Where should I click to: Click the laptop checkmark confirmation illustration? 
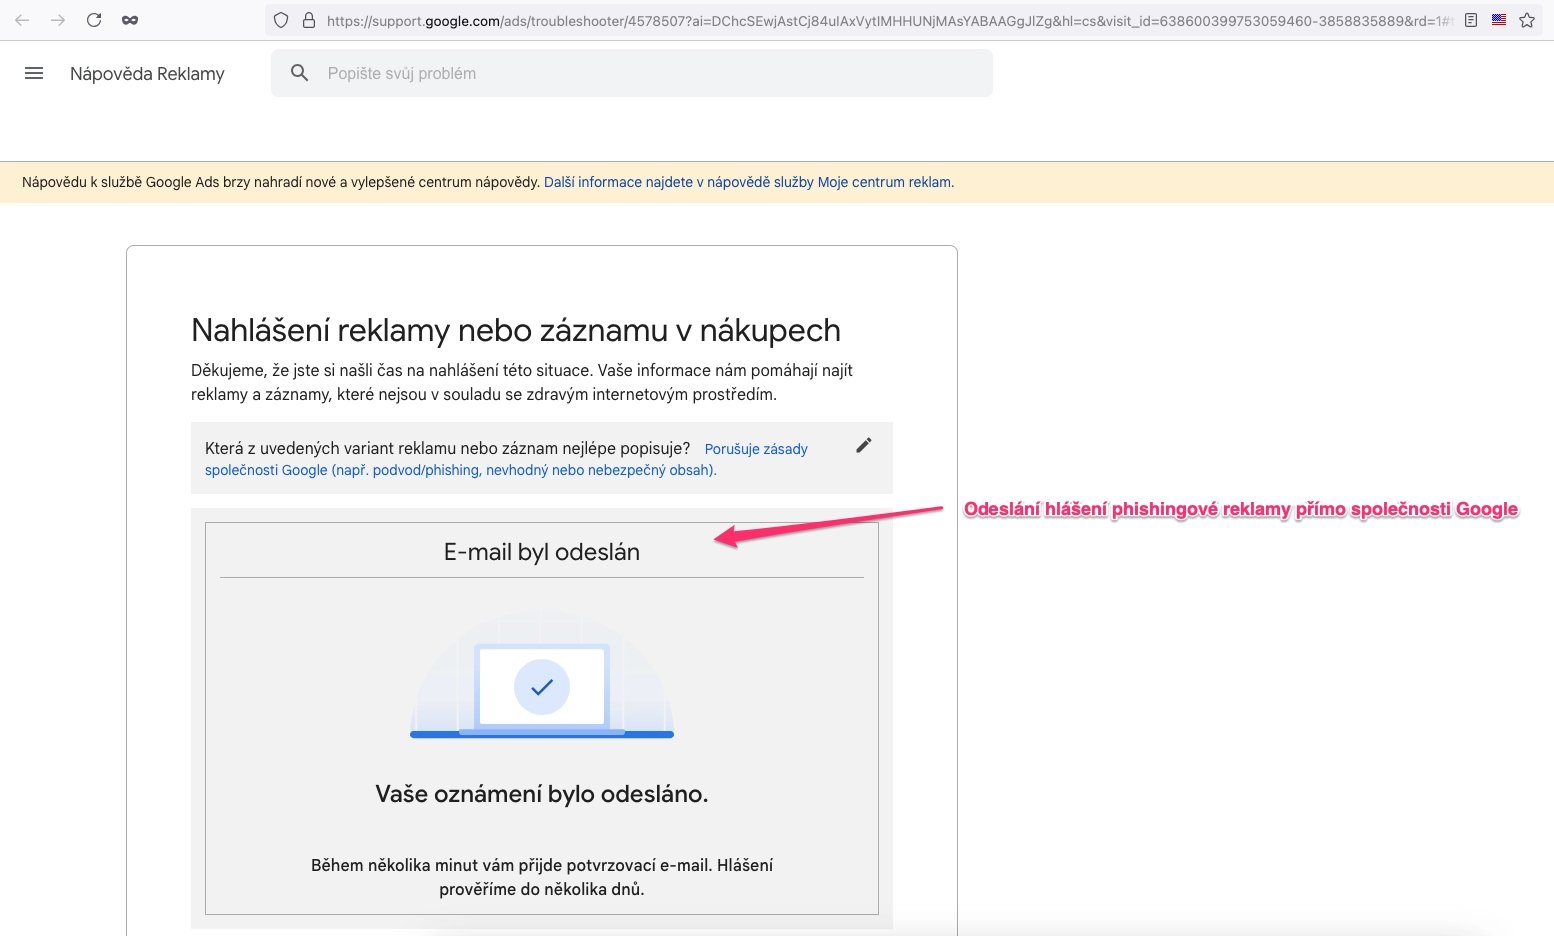click(x=542, y=676)
